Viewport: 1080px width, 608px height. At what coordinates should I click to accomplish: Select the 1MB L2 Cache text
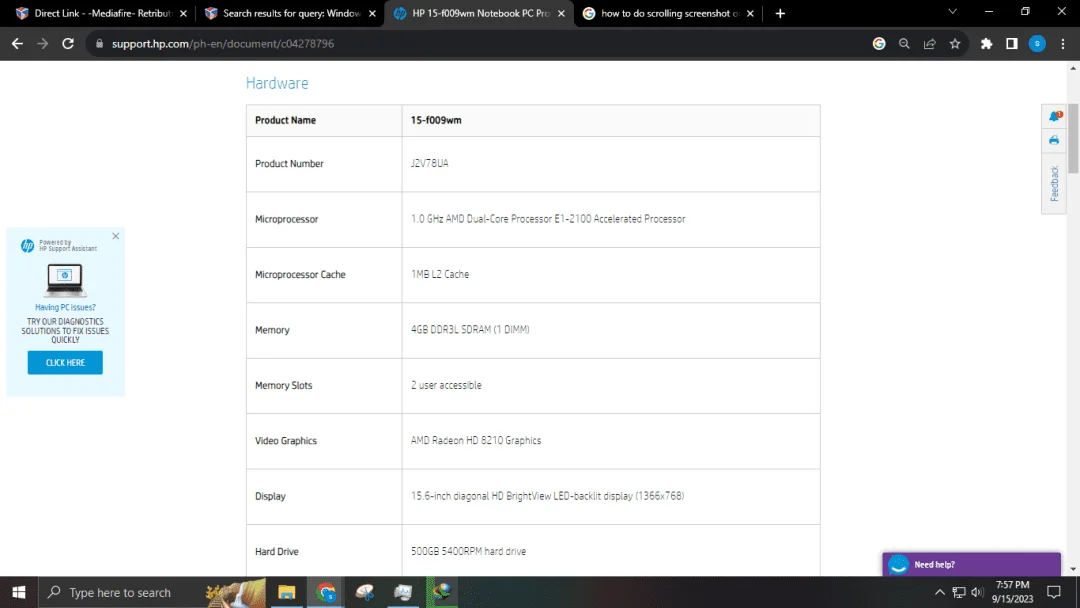(x=440, y=274)
